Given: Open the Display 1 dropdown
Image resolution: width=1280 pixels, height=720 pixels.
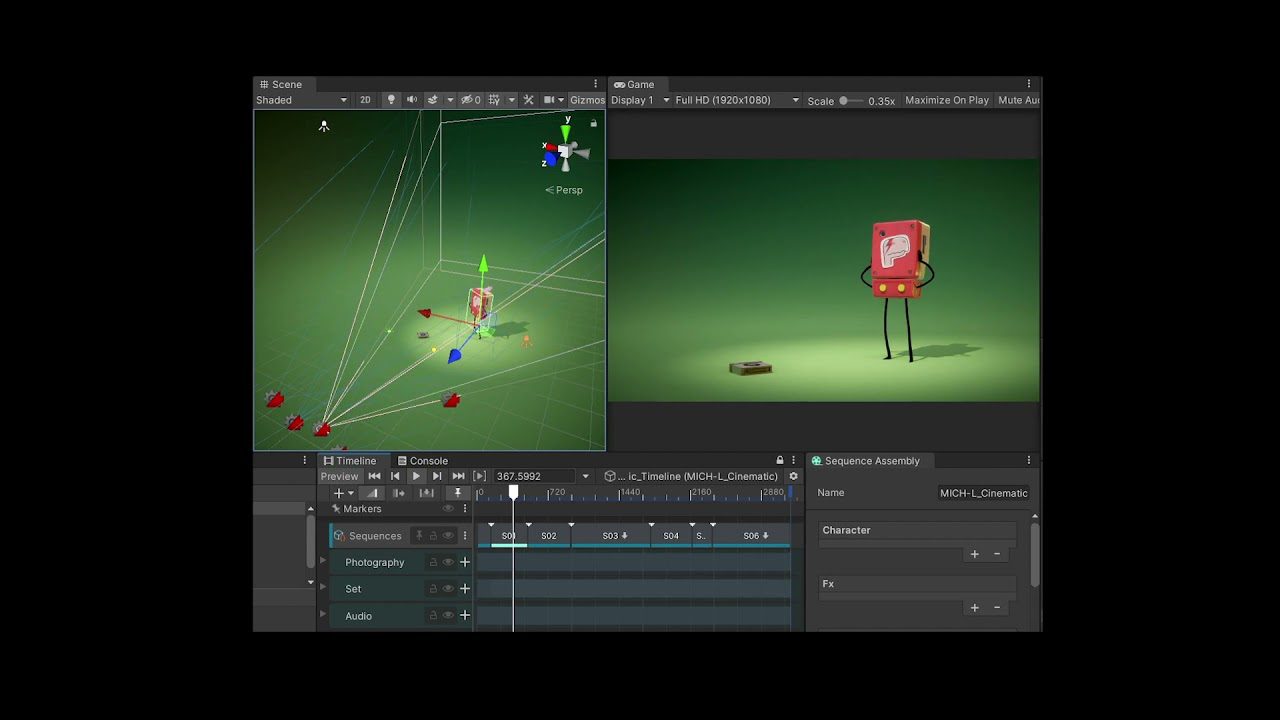Looking at the screenshot, I should [640, 100].
